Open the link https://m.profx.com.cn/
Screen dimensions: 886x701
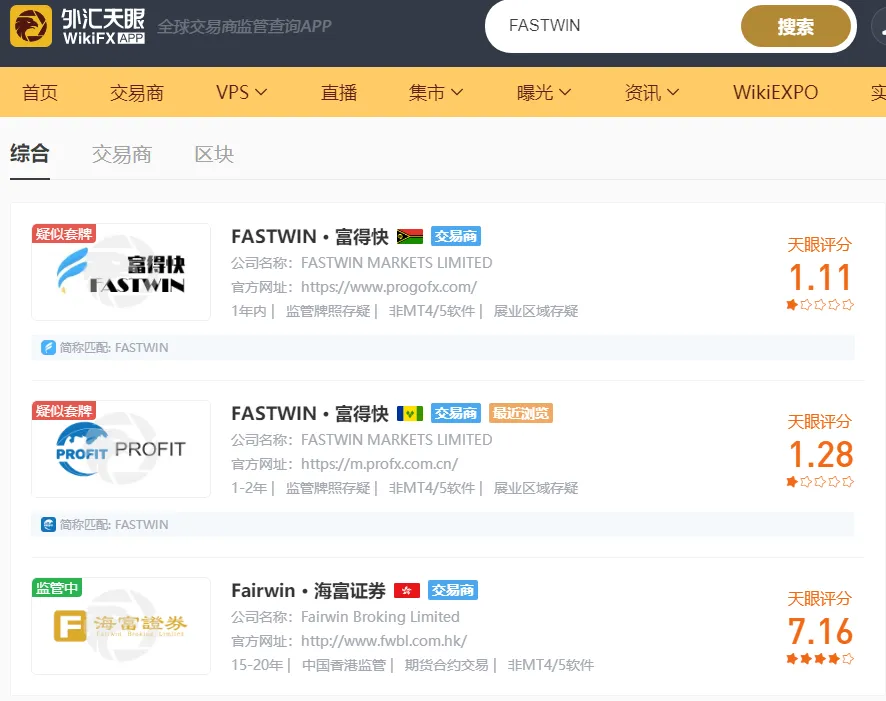tap(379, 464)
